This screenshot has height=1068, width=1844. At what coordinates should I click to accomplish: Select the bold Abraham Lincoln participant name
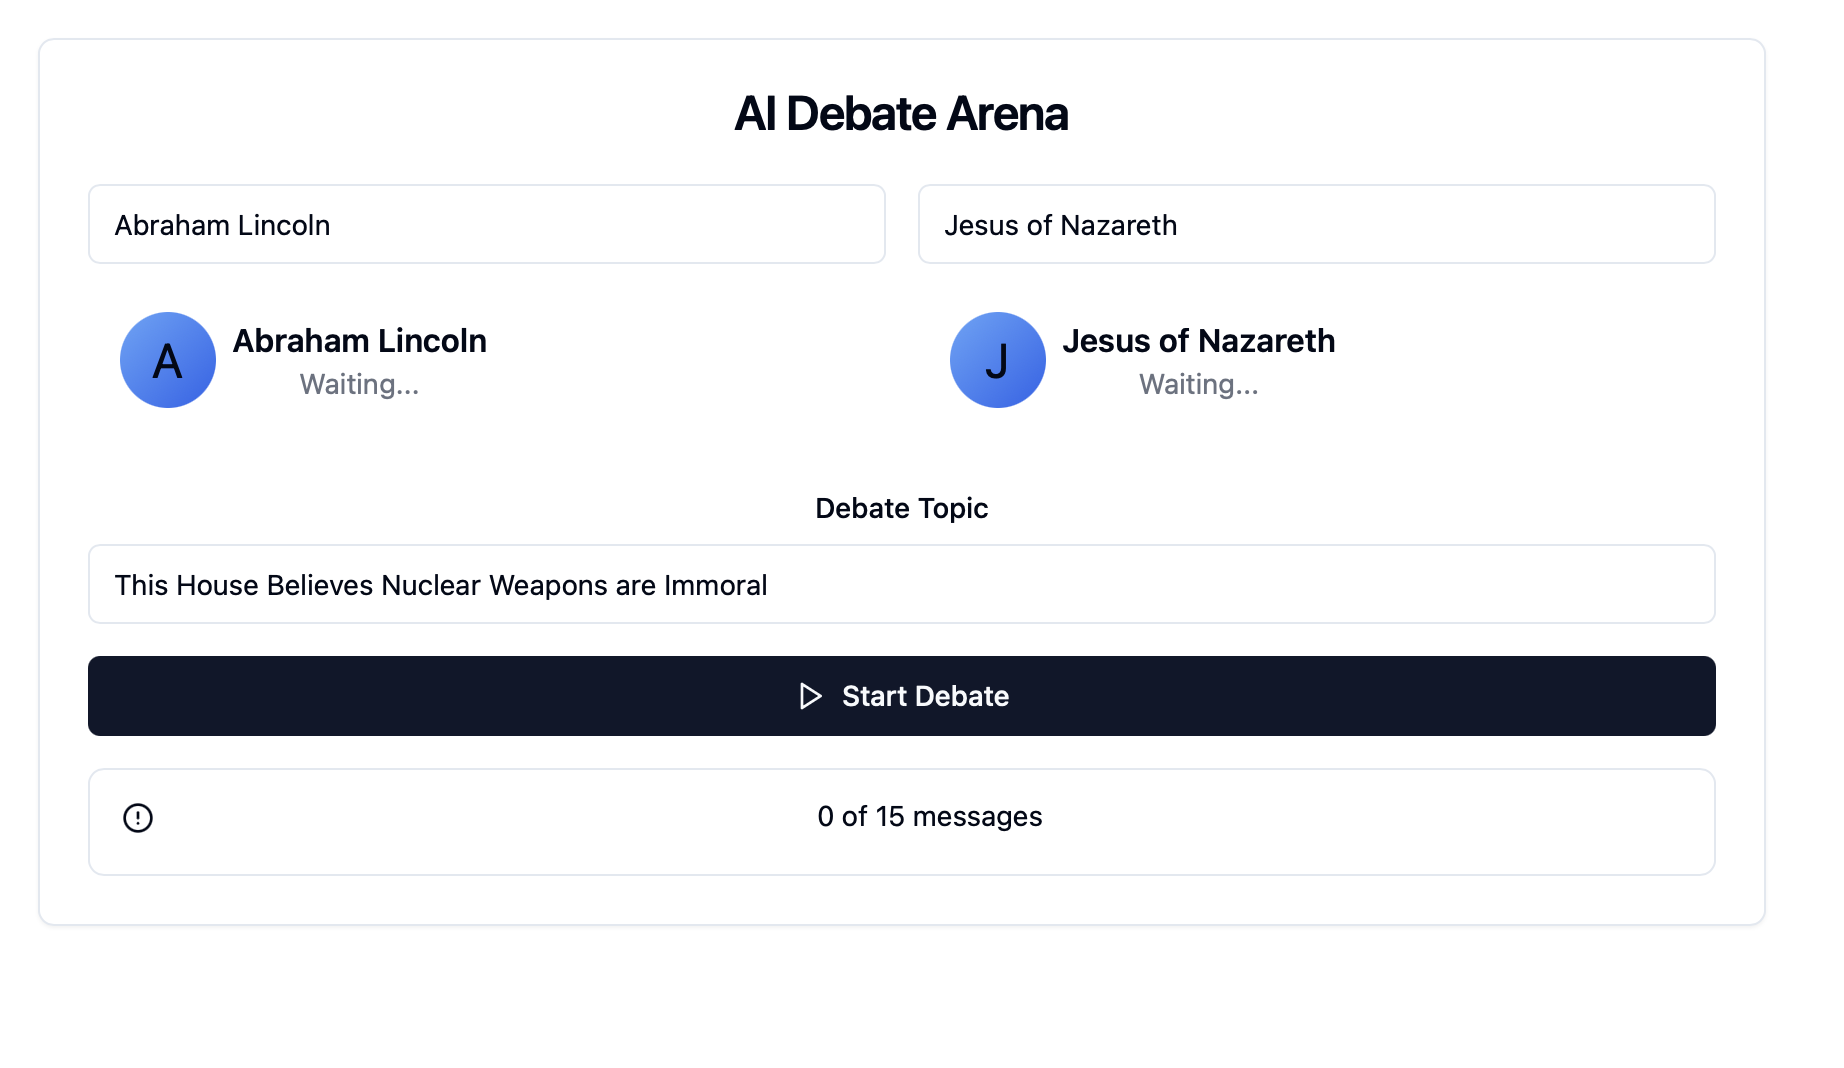coord(360,341)
